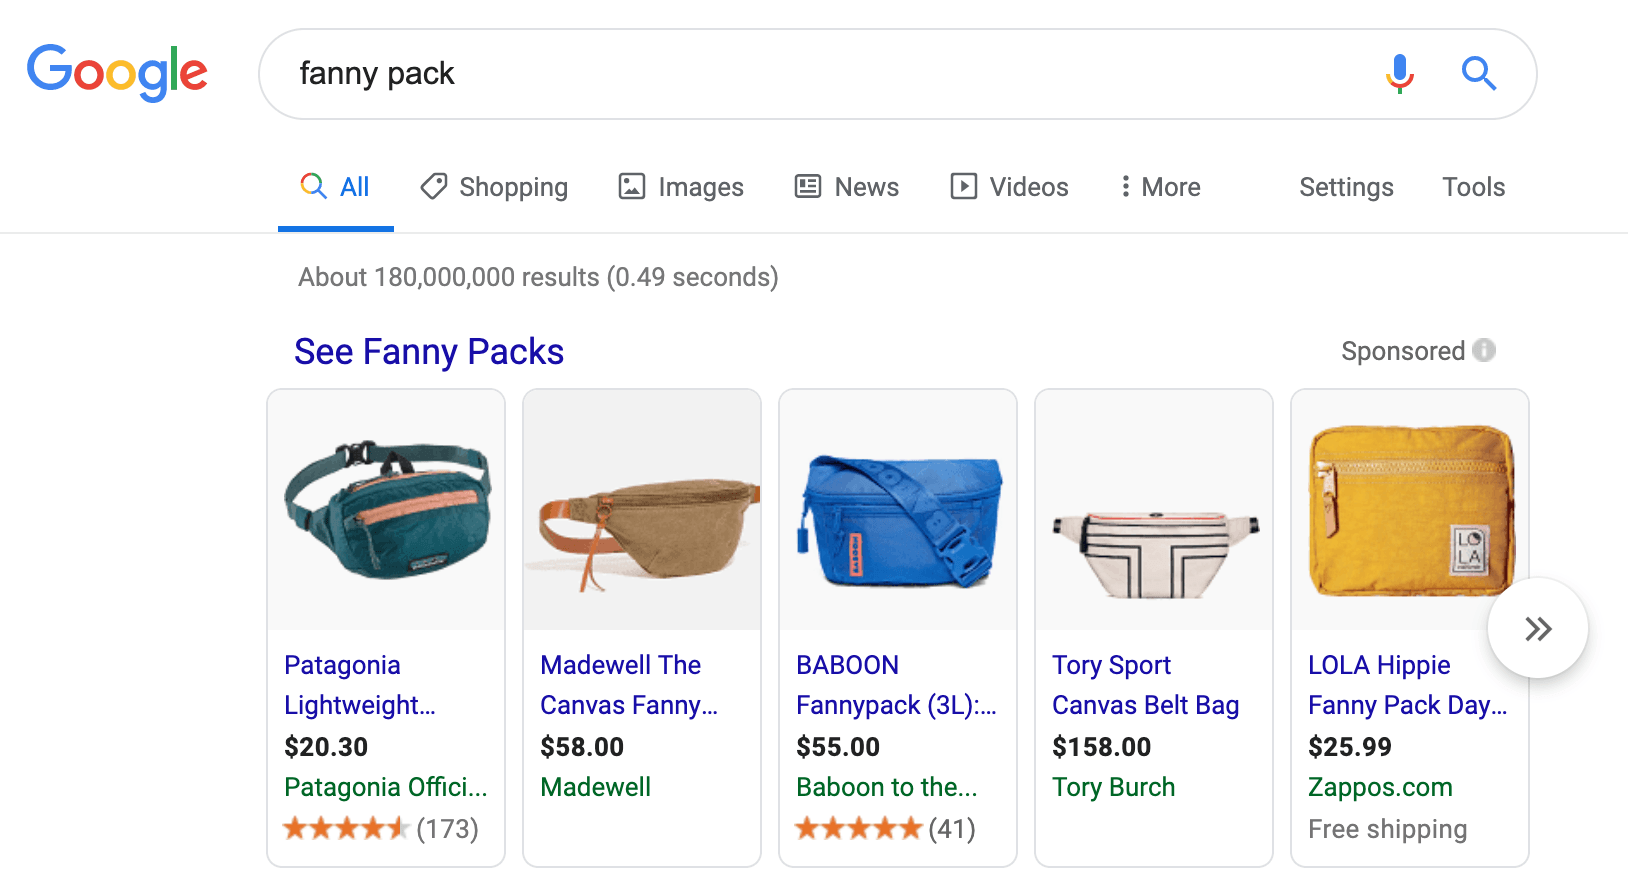Click the Google logo
Viewport: 1628px width, 892px height.
117,72
